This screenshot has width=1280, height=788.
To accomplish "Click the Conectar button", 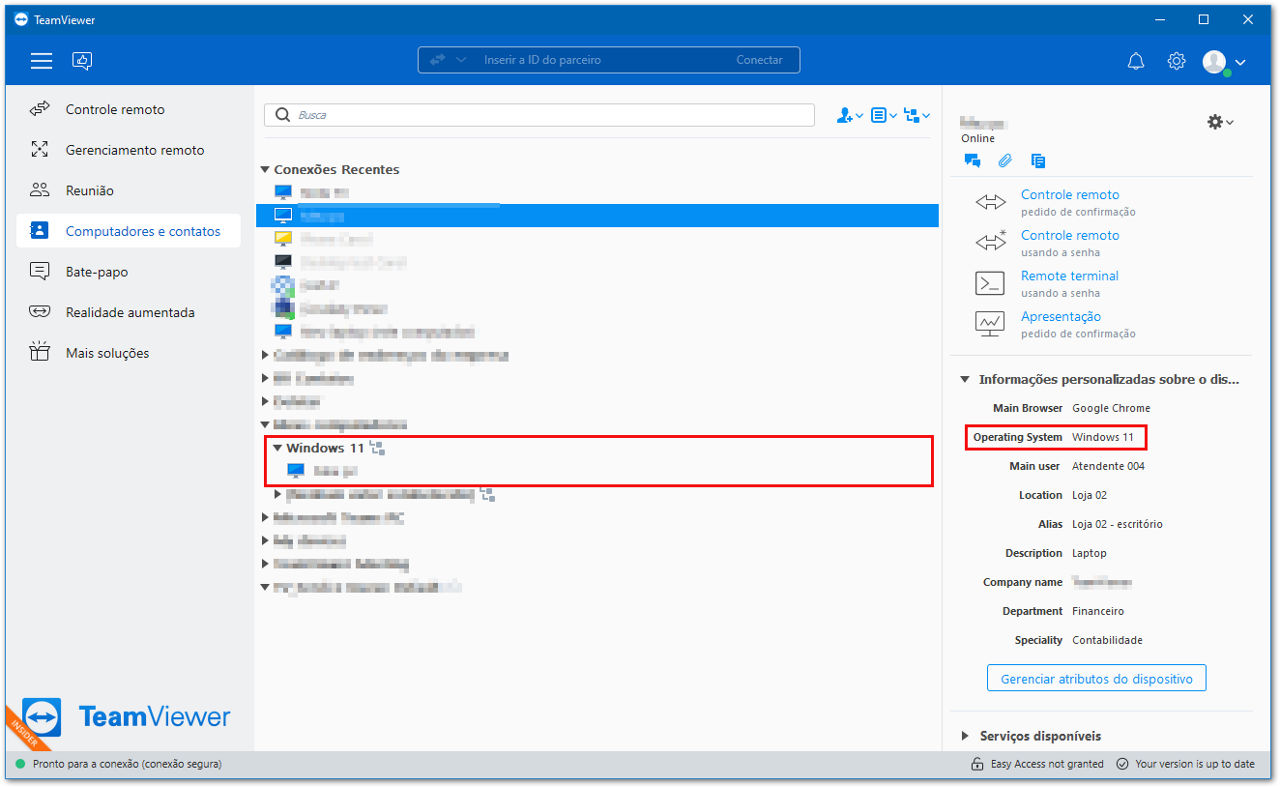I will pyautogui.click(x=760, y=60).
